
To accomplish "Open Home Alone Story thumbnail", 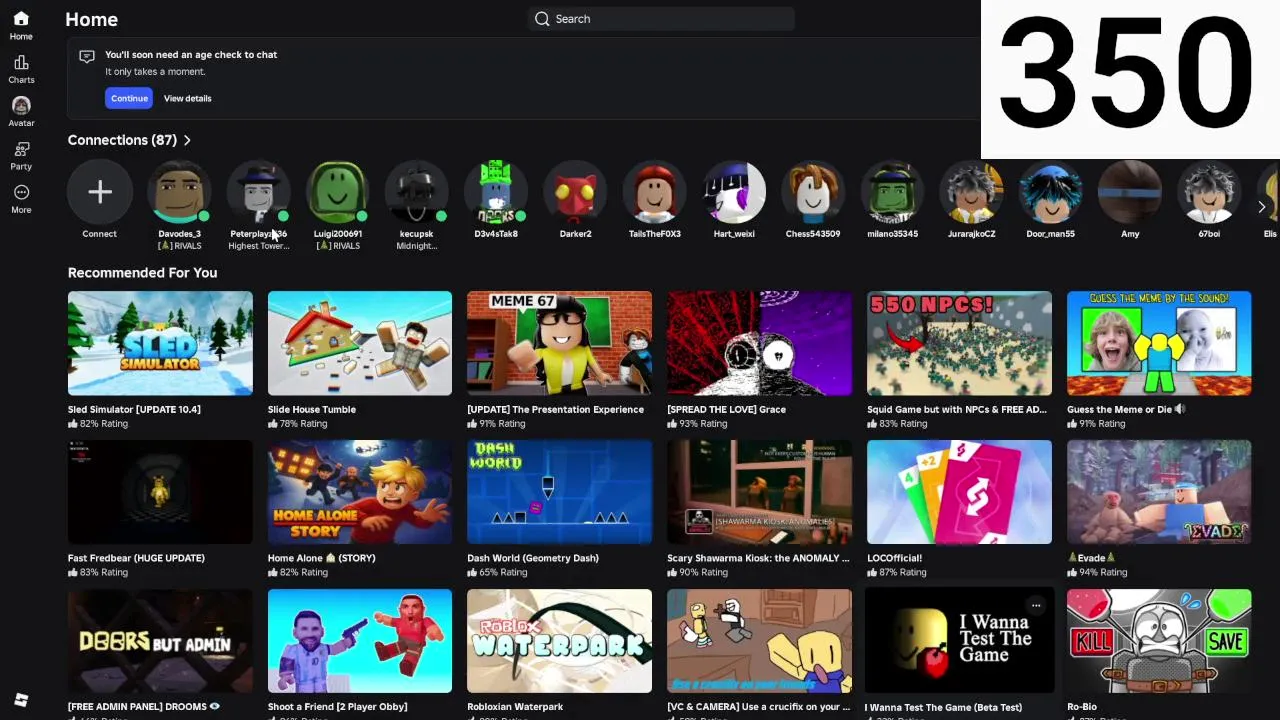I will 360,492.
